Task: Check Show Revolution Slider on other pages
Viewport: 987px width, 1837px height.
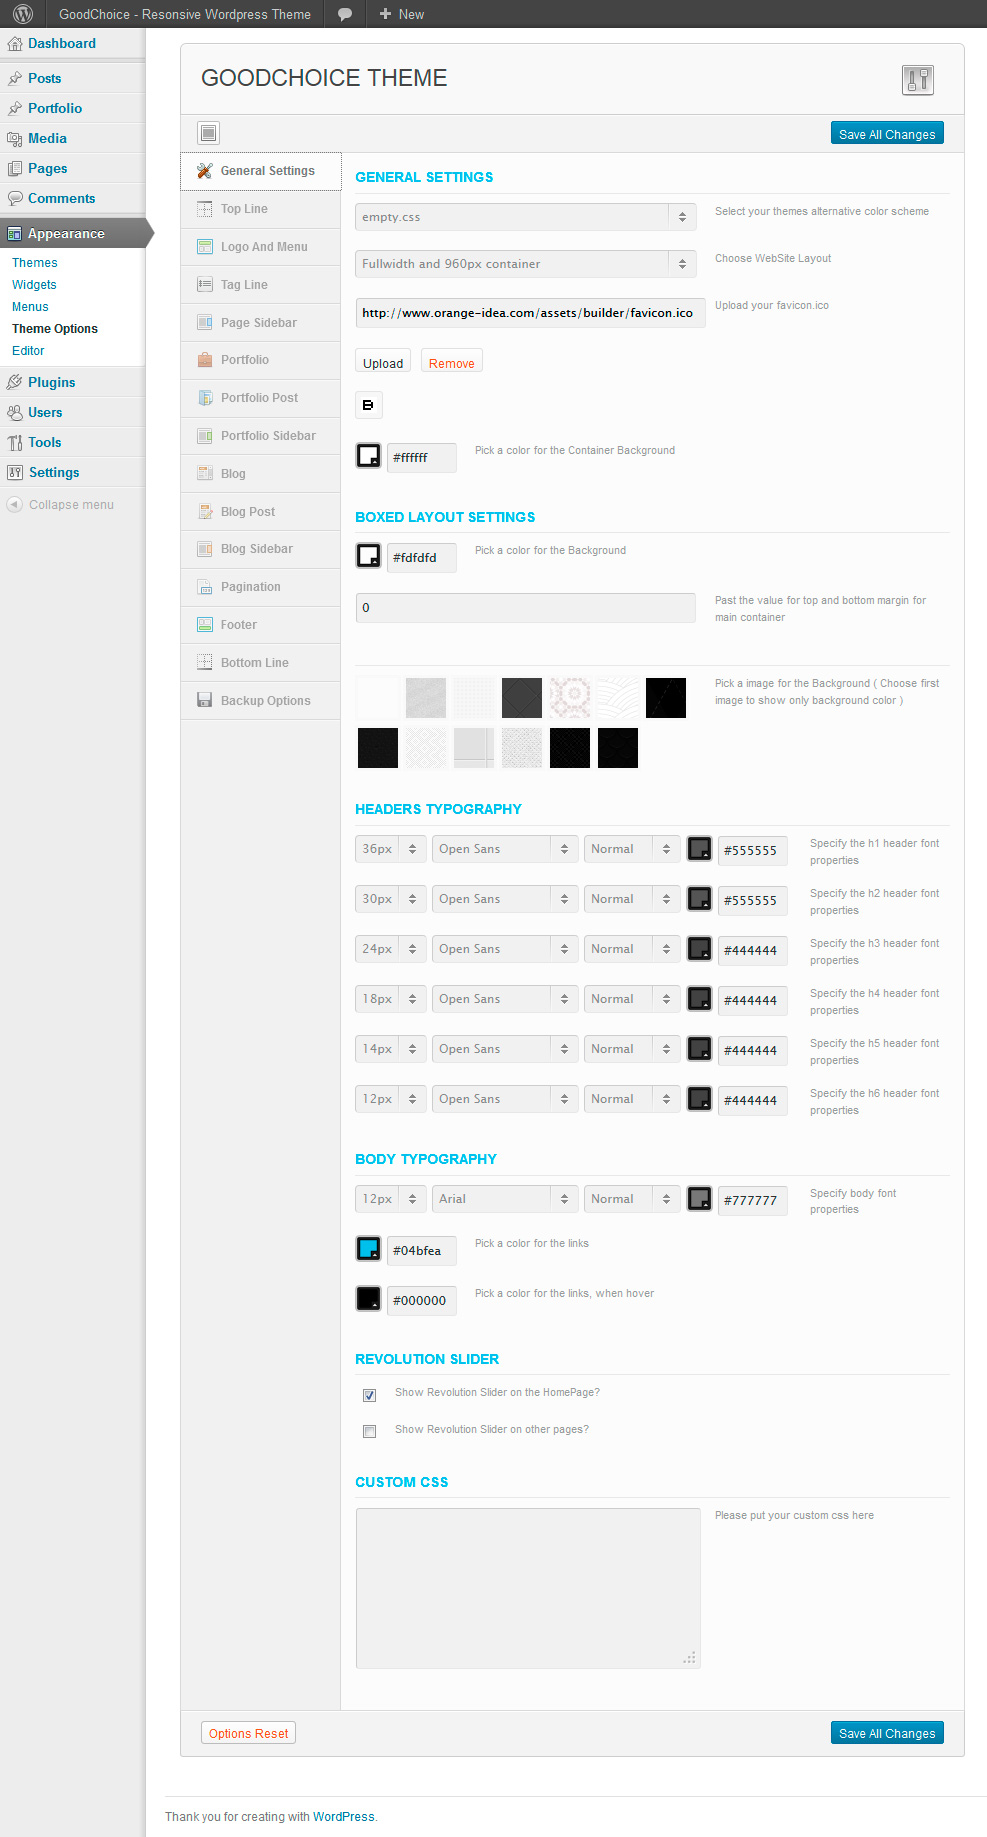Action: click(x=370, y=1432)
